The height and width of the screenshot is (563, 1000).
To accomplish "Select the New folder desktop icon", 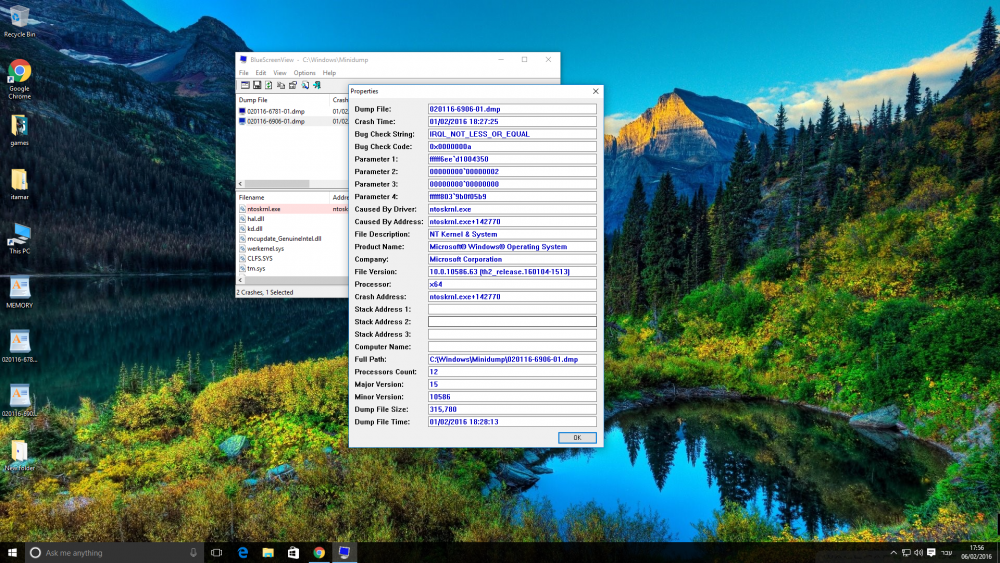I will pos(19,455).
